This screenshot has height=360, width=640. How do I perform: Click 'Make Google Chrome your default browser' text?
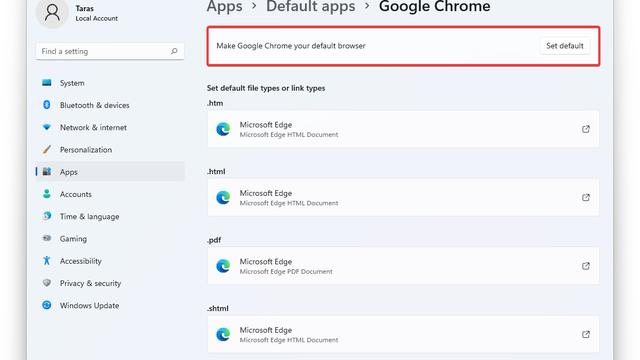coord(291,46)
